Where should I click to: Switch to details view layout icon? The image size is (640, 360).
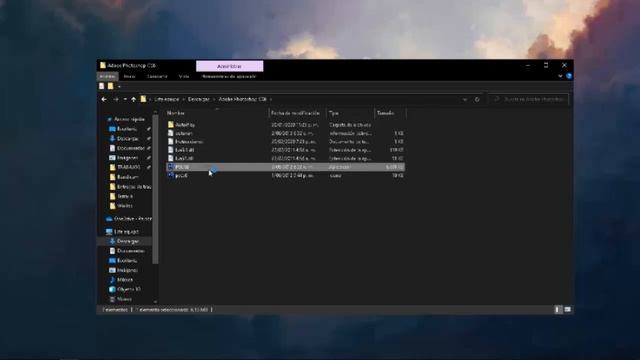pos(558,310)
